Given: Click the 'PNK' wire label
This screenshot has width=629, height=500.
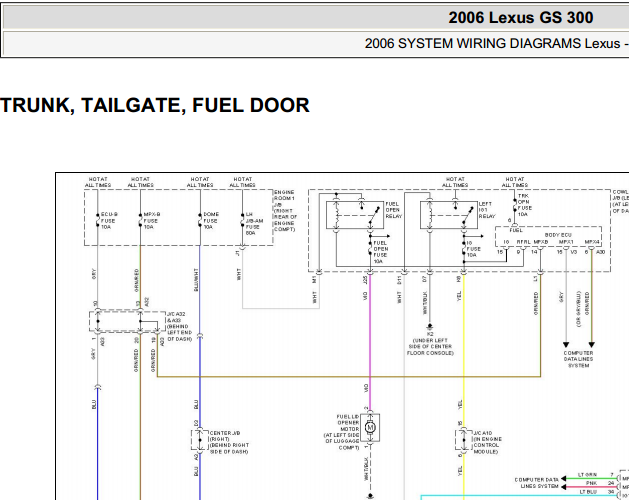Looking at the screenshot, I should (591, 483).
